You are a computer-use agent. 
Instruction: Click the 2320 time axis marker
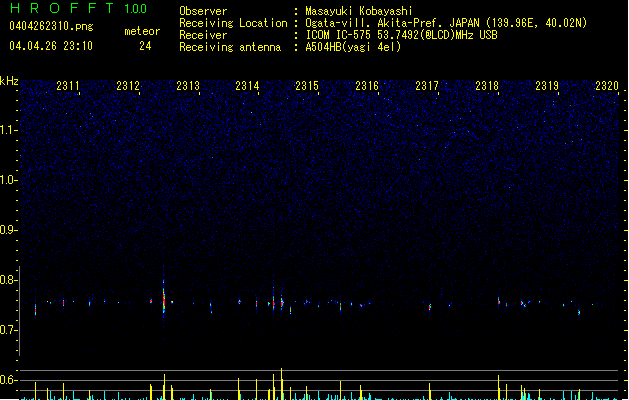(607, 86)
